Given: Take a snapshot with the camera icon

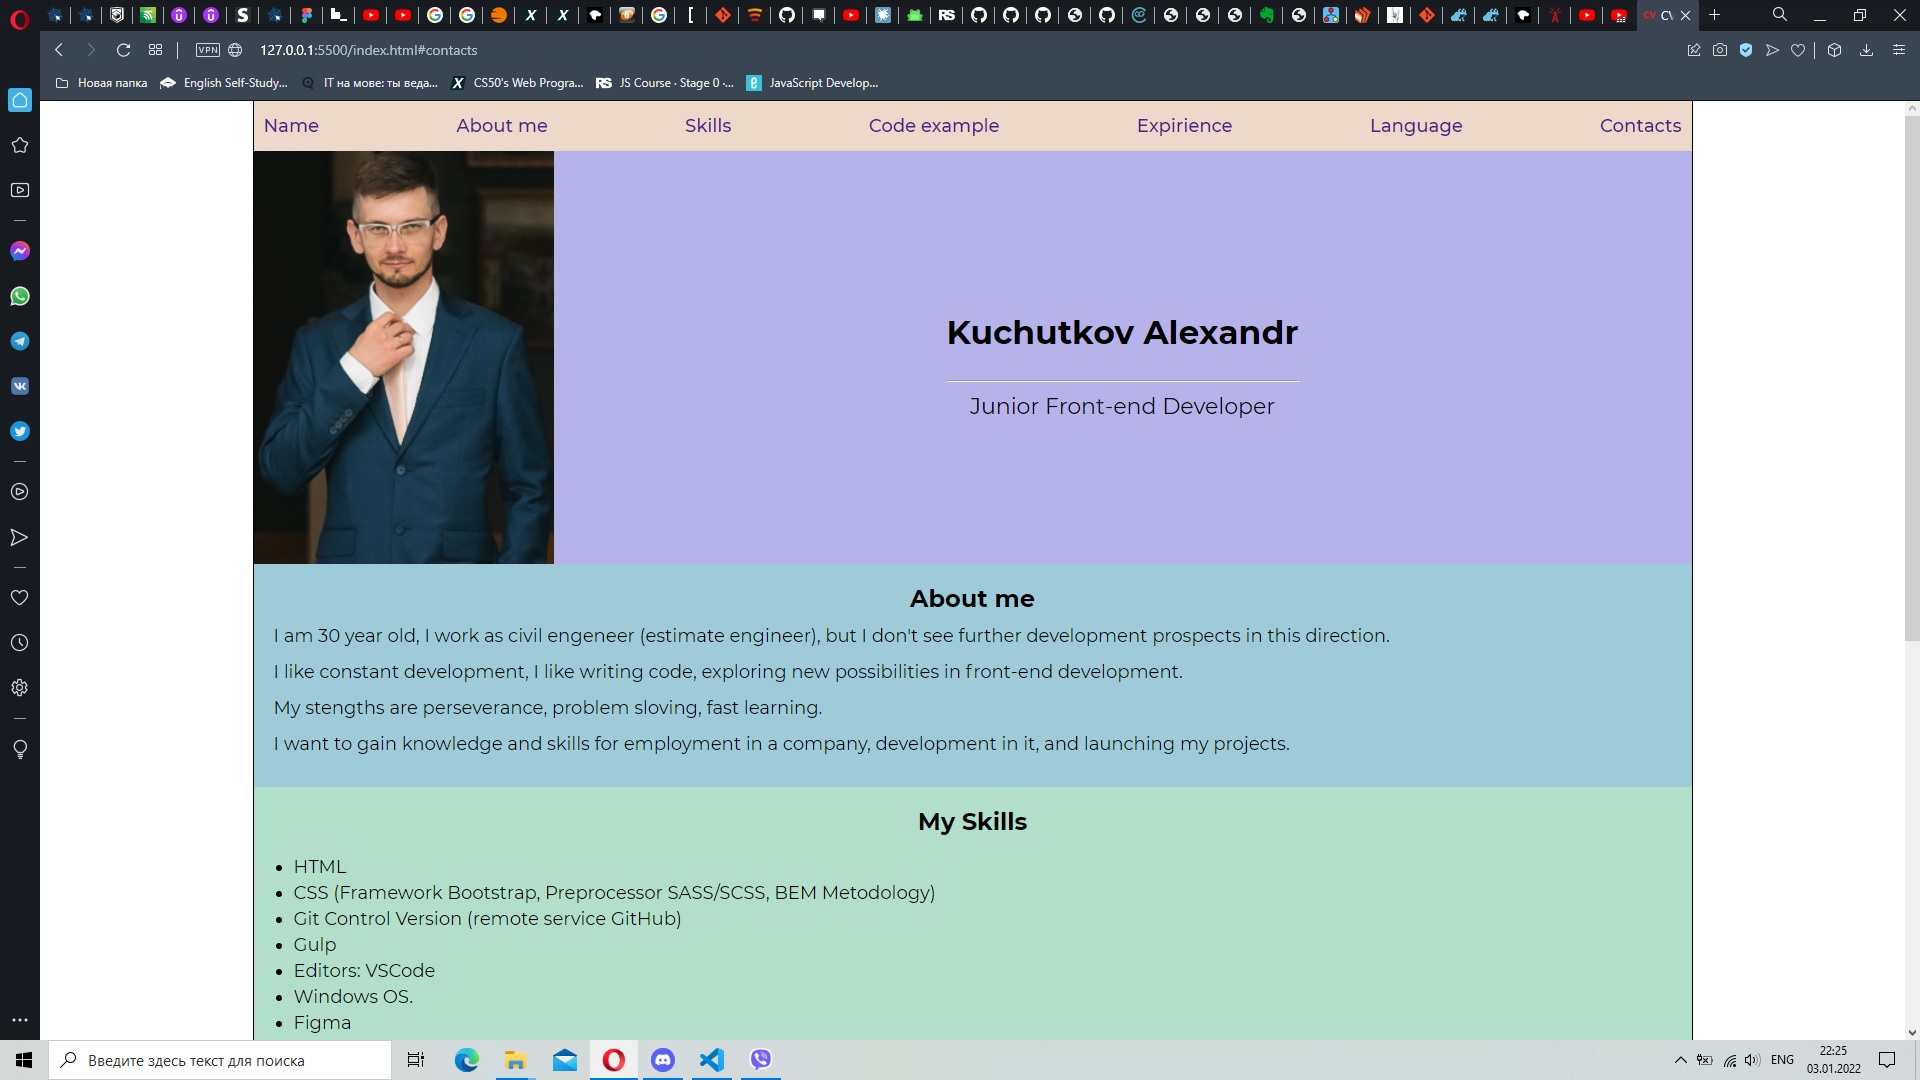Looking at the screenshot, I should (1720, 50).
